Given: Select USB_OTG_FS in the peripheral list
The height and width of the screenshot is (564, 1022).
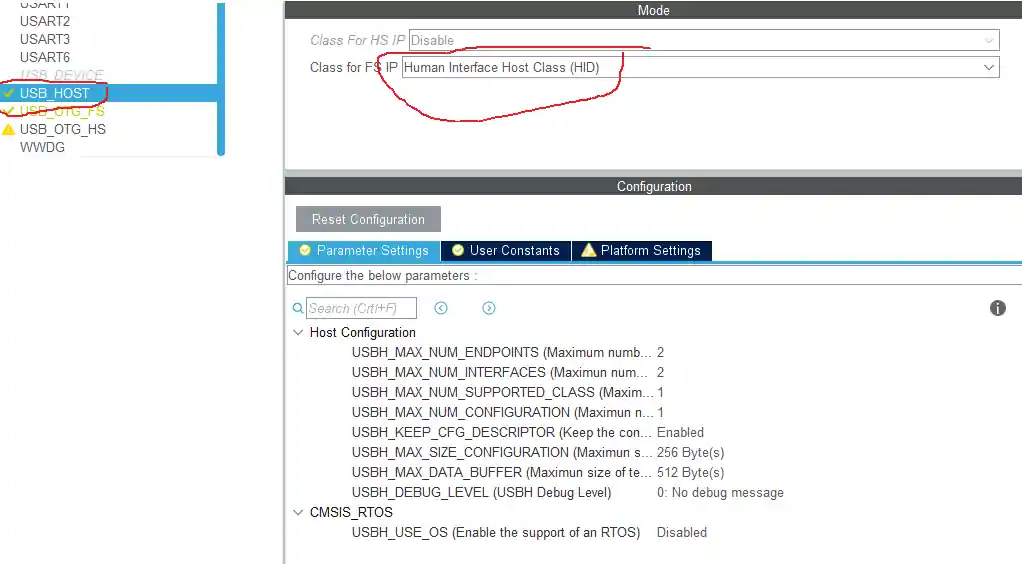Looking at the screenshot, I should tap(62, 111).
